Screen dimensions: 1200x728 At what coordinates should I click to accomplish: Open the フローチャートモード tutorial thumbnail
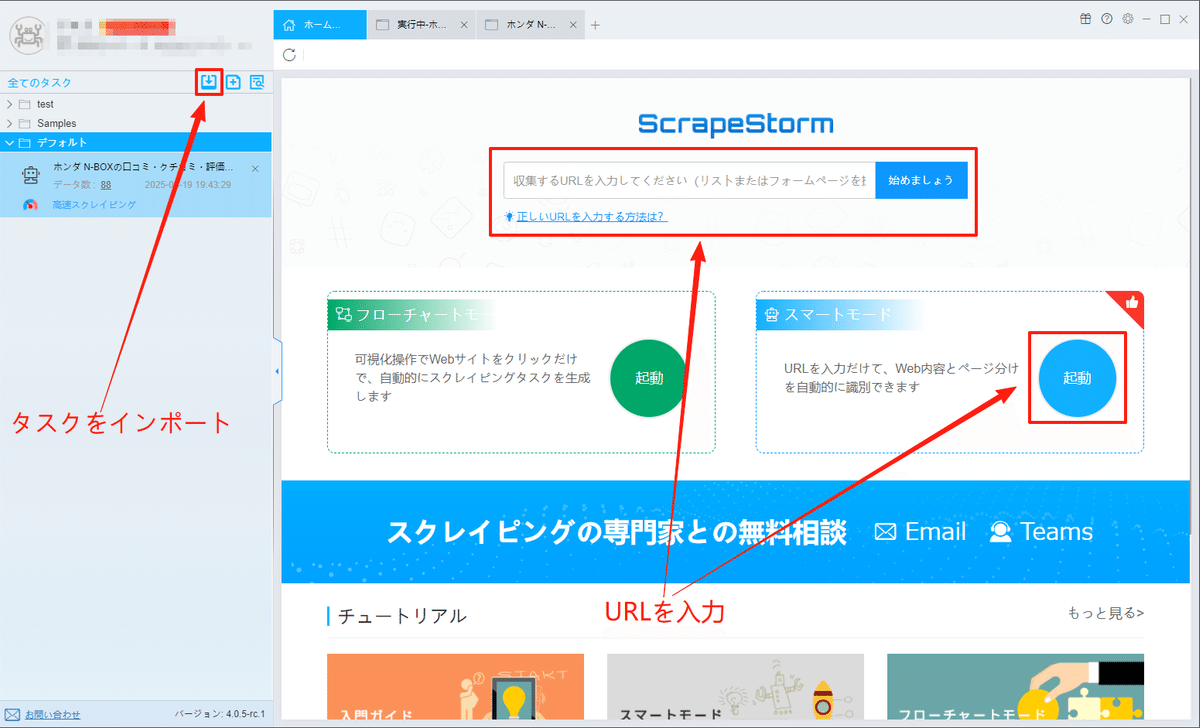[x=1015, y=686]
